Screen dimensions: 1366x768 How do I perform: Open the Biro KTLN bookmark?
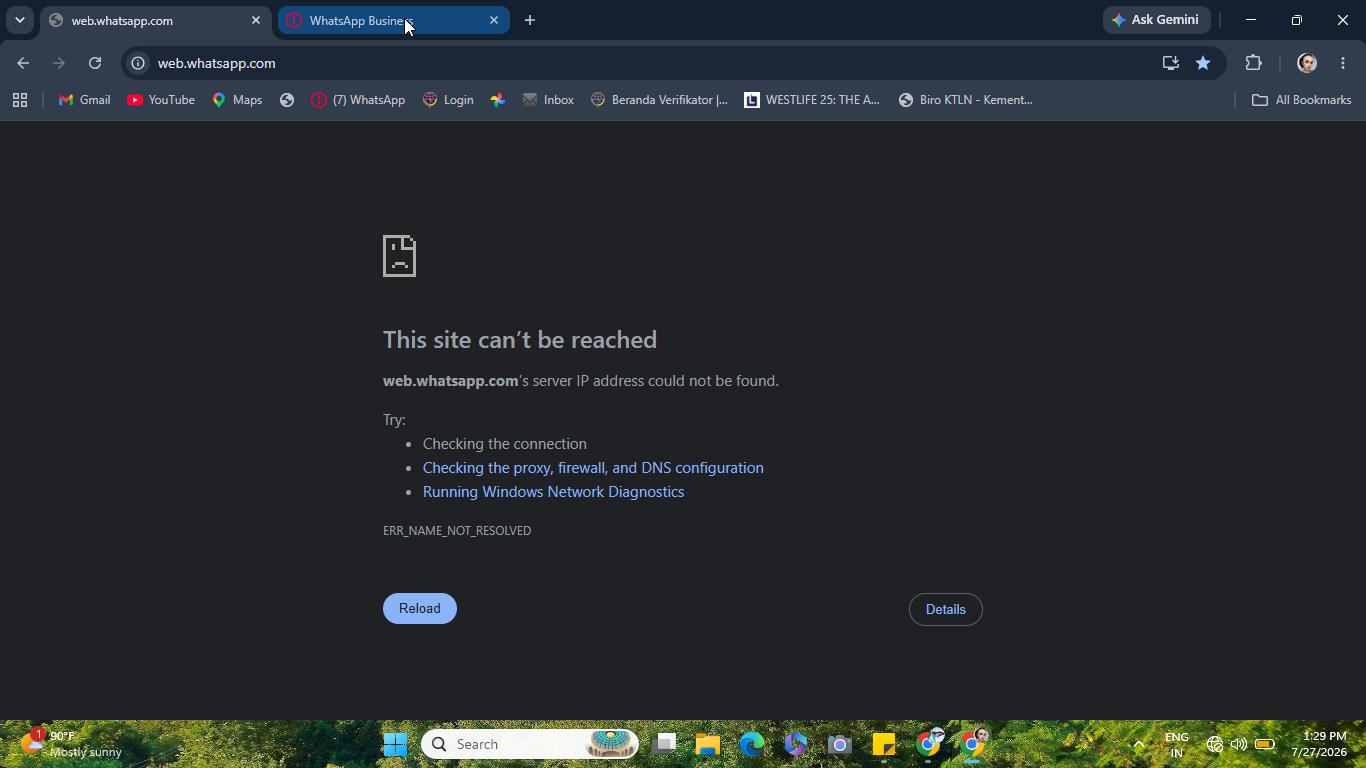[966, 100]
